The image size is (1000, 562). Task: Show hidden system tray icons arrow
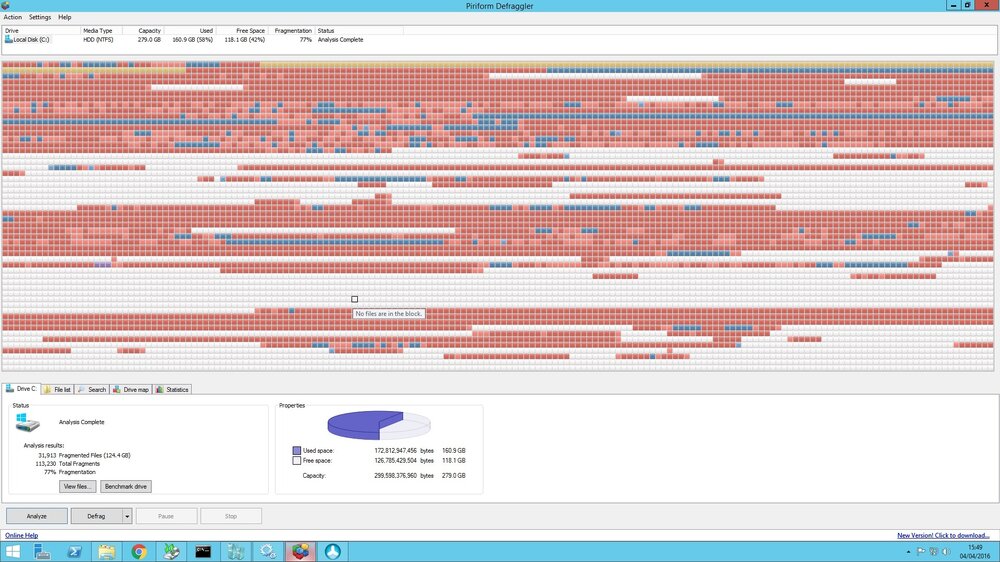(x=908, y=552)
